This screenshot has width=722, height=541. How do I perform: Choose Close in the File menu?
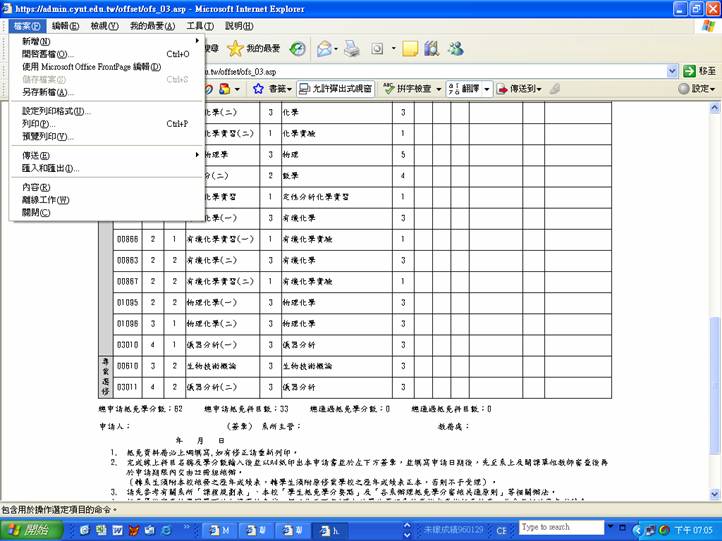click(x=107, y=212)
